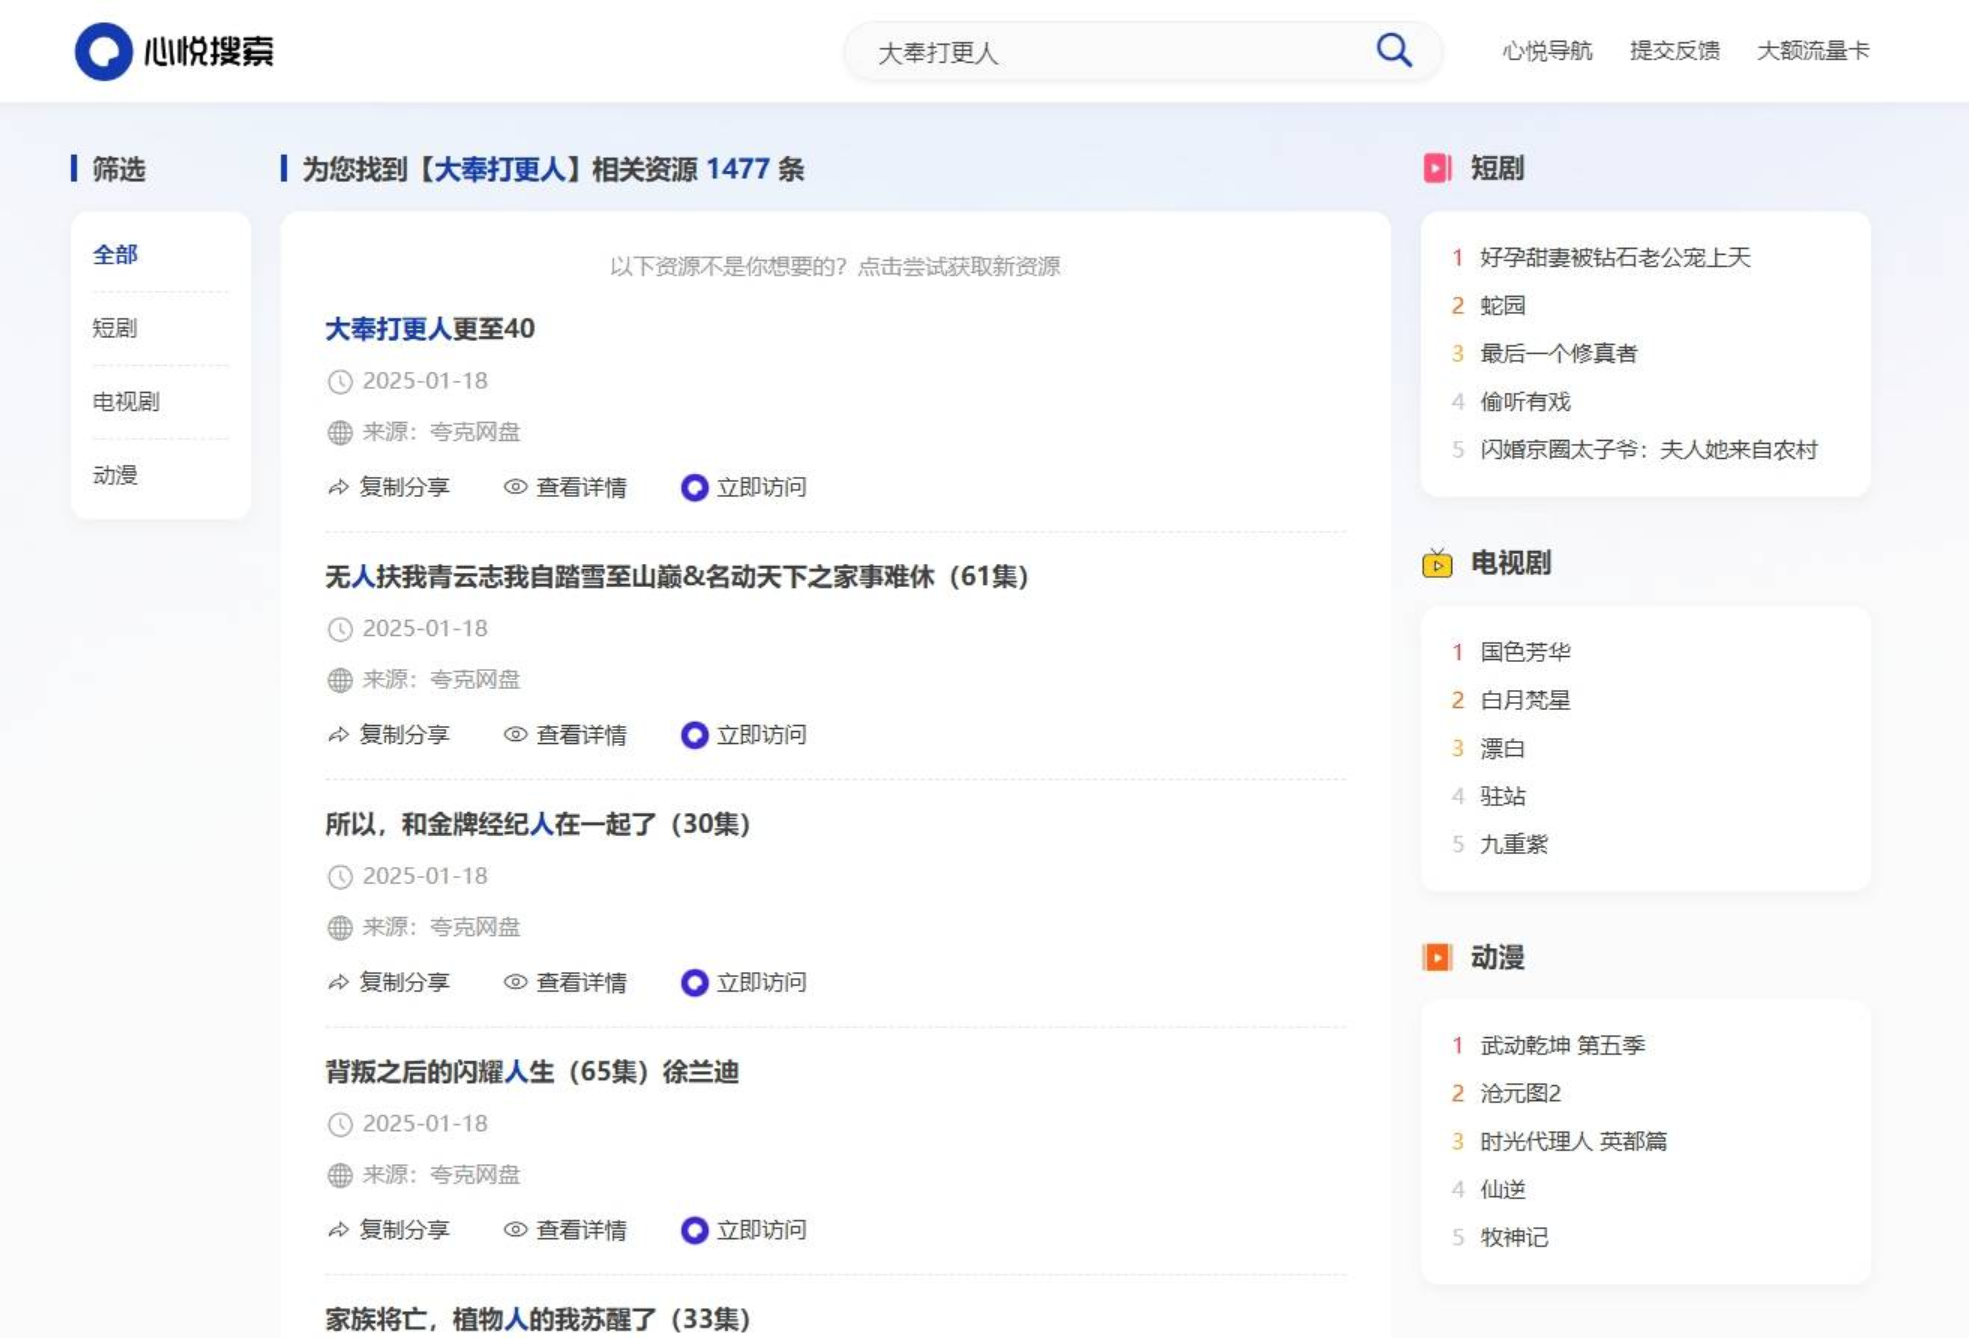
Task: Open 心悦导航 in the top navigation
Action: click(1550, 51)
